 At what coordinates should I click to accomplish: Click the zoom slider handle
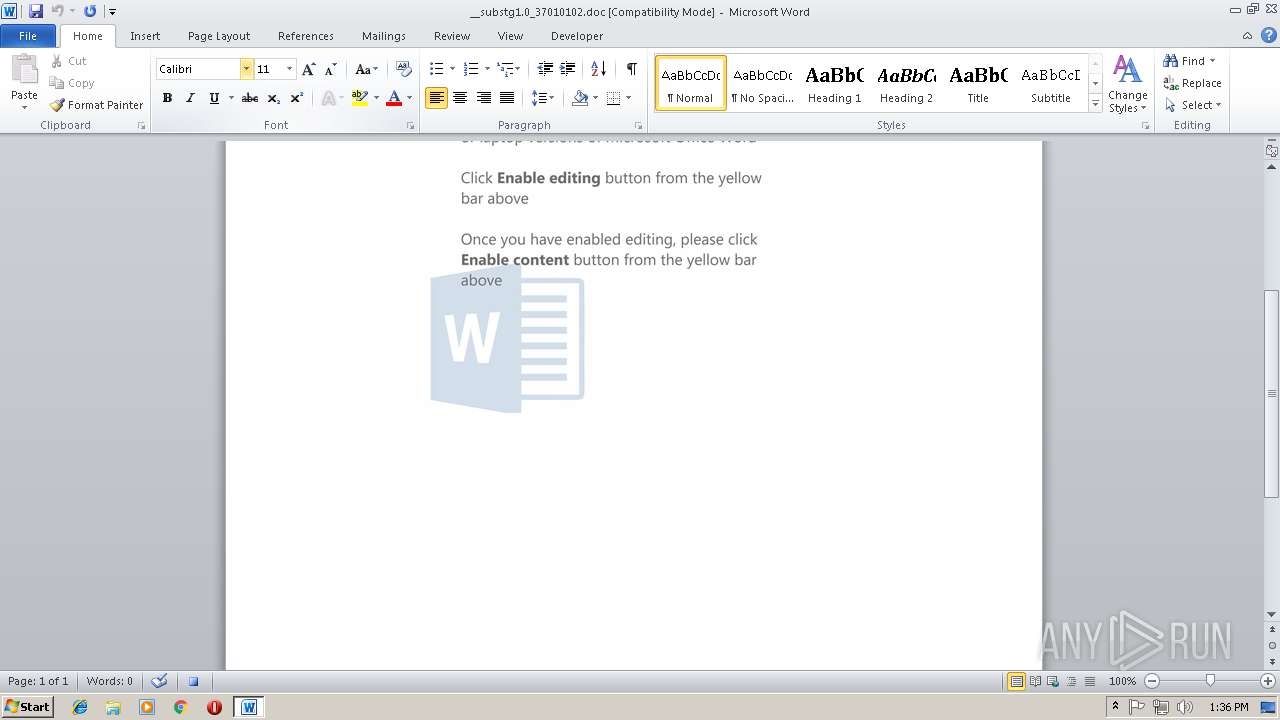[x=1210, y=681]
